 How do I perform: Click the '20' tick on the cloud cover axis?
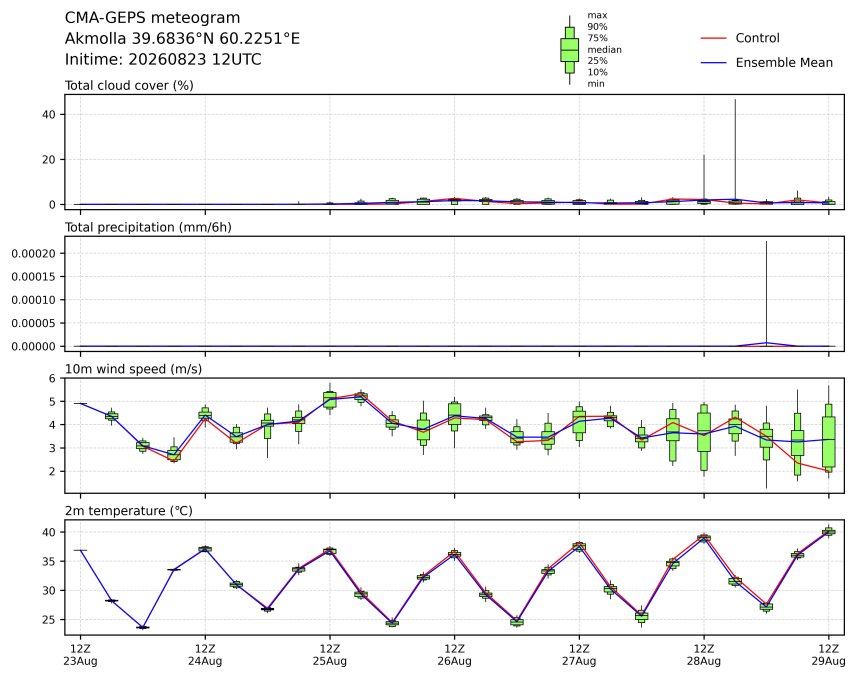[x=49, y=160]
